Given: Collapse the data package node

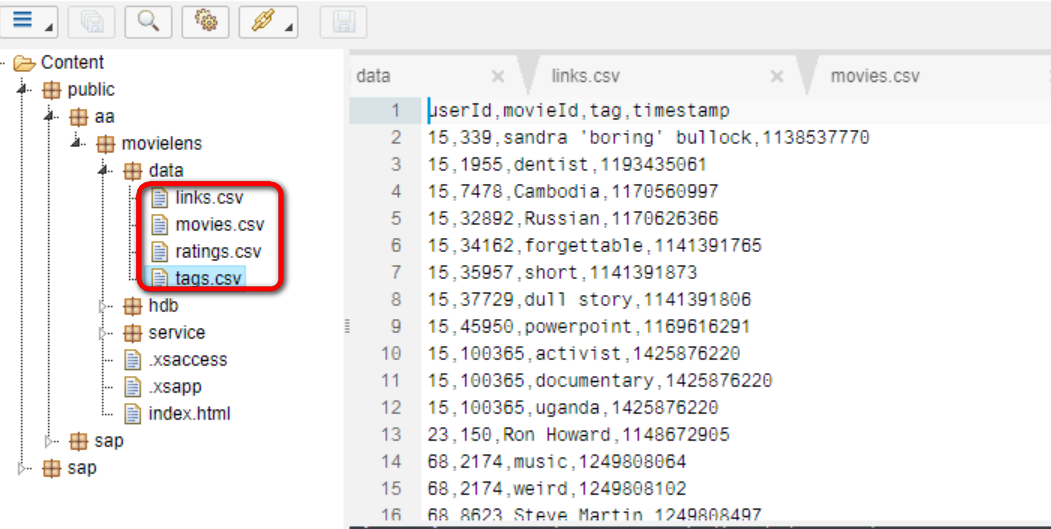Looking at the screenshot, I should 105,170.
